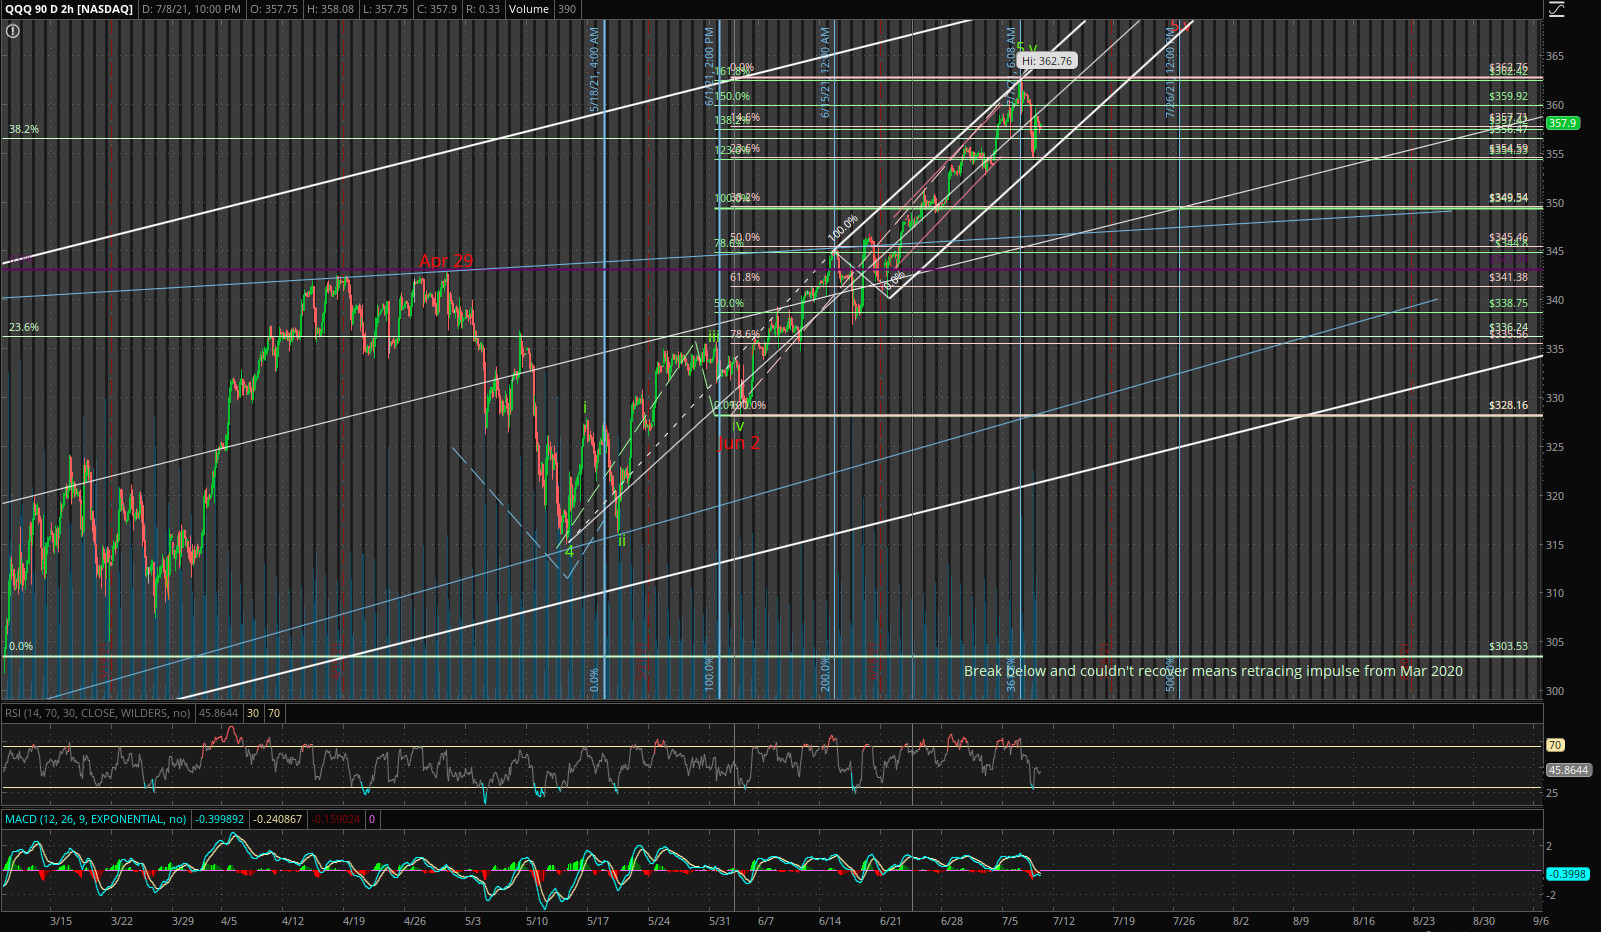Click the Volume value 390

click(566, 9)
